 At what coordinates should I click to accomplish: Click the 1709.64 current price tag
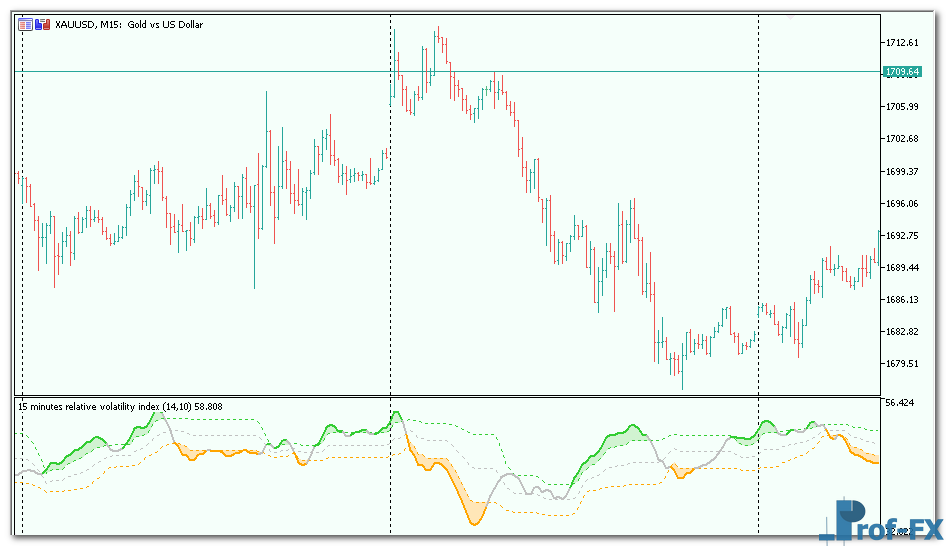[x=902, y=72]
